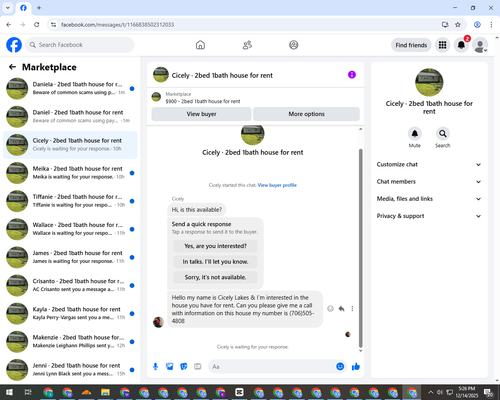The height and width of the screenshot is (400, 500).
Task: Open Task View on taskbar
Action: click(28, 392)
